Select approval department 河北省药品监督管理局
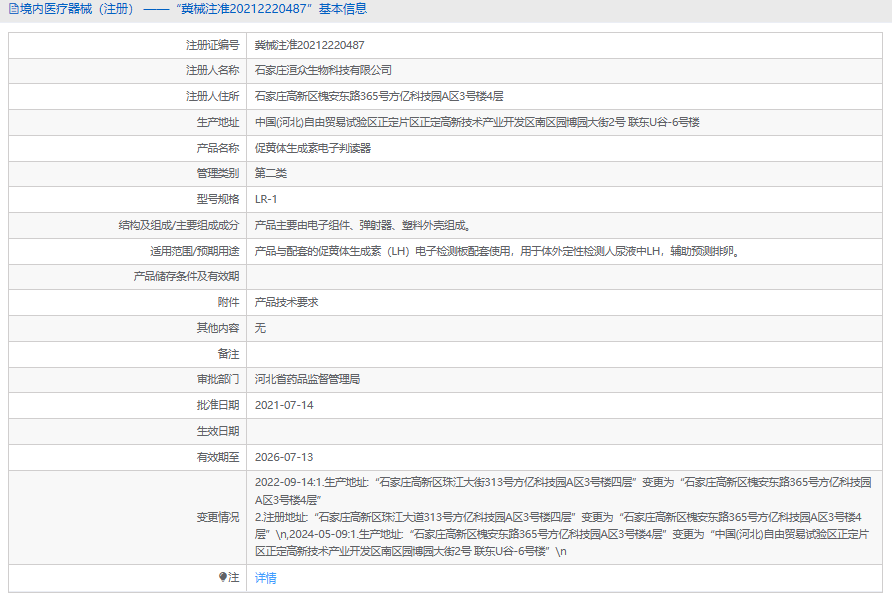The width and height of the screenshot is (892, 599). coord(307,379)
